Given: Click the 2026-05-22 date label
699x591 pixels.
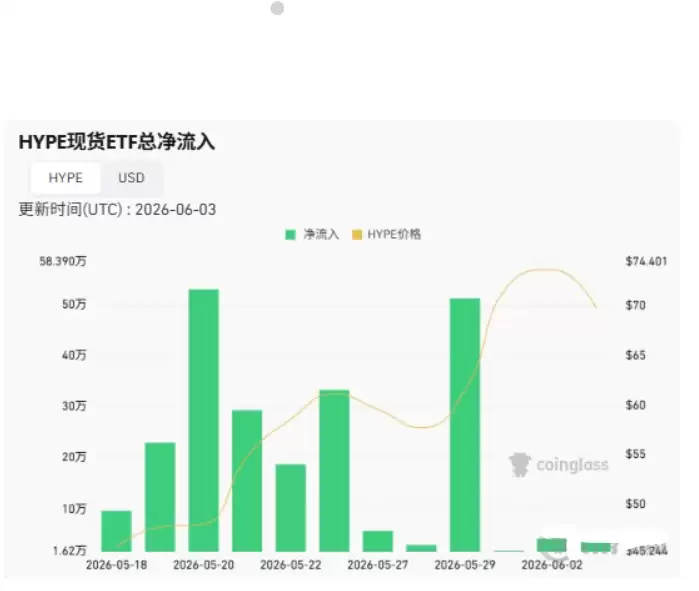Looking at the screenshot, I should tap(291, 565).
